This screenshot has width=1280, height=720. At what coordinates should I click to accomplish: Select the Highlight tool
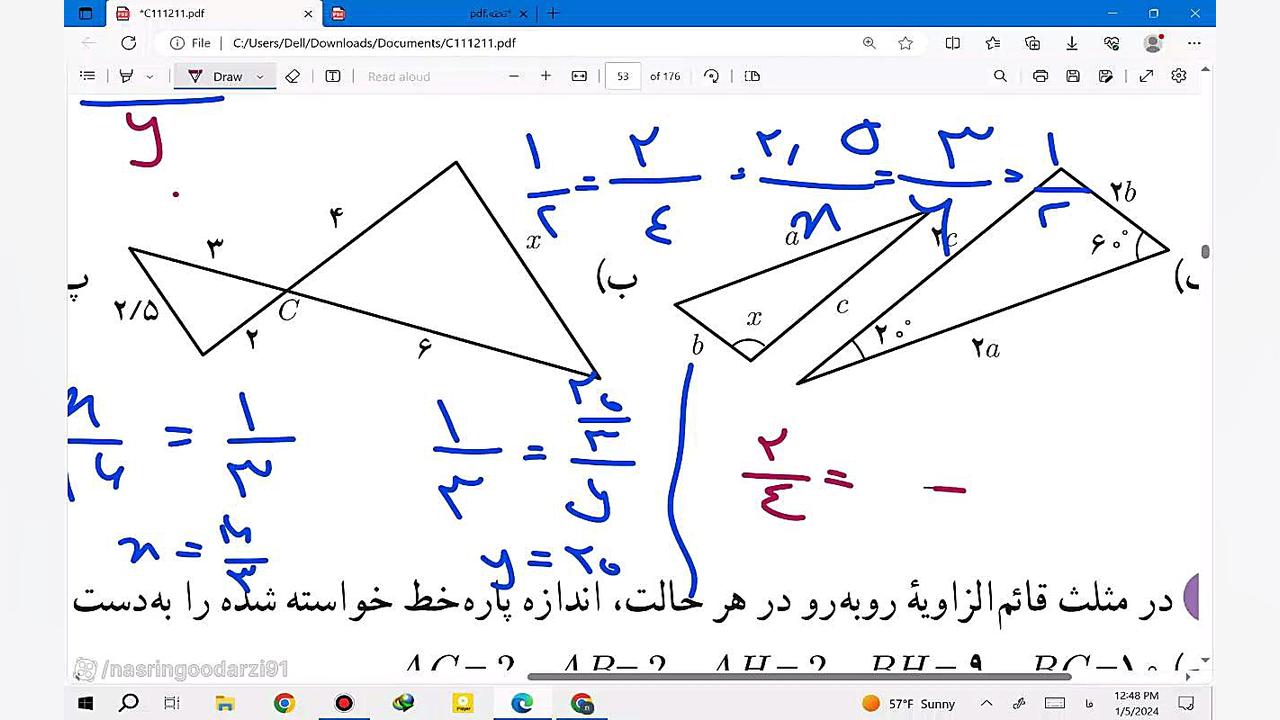click(126, 76)
